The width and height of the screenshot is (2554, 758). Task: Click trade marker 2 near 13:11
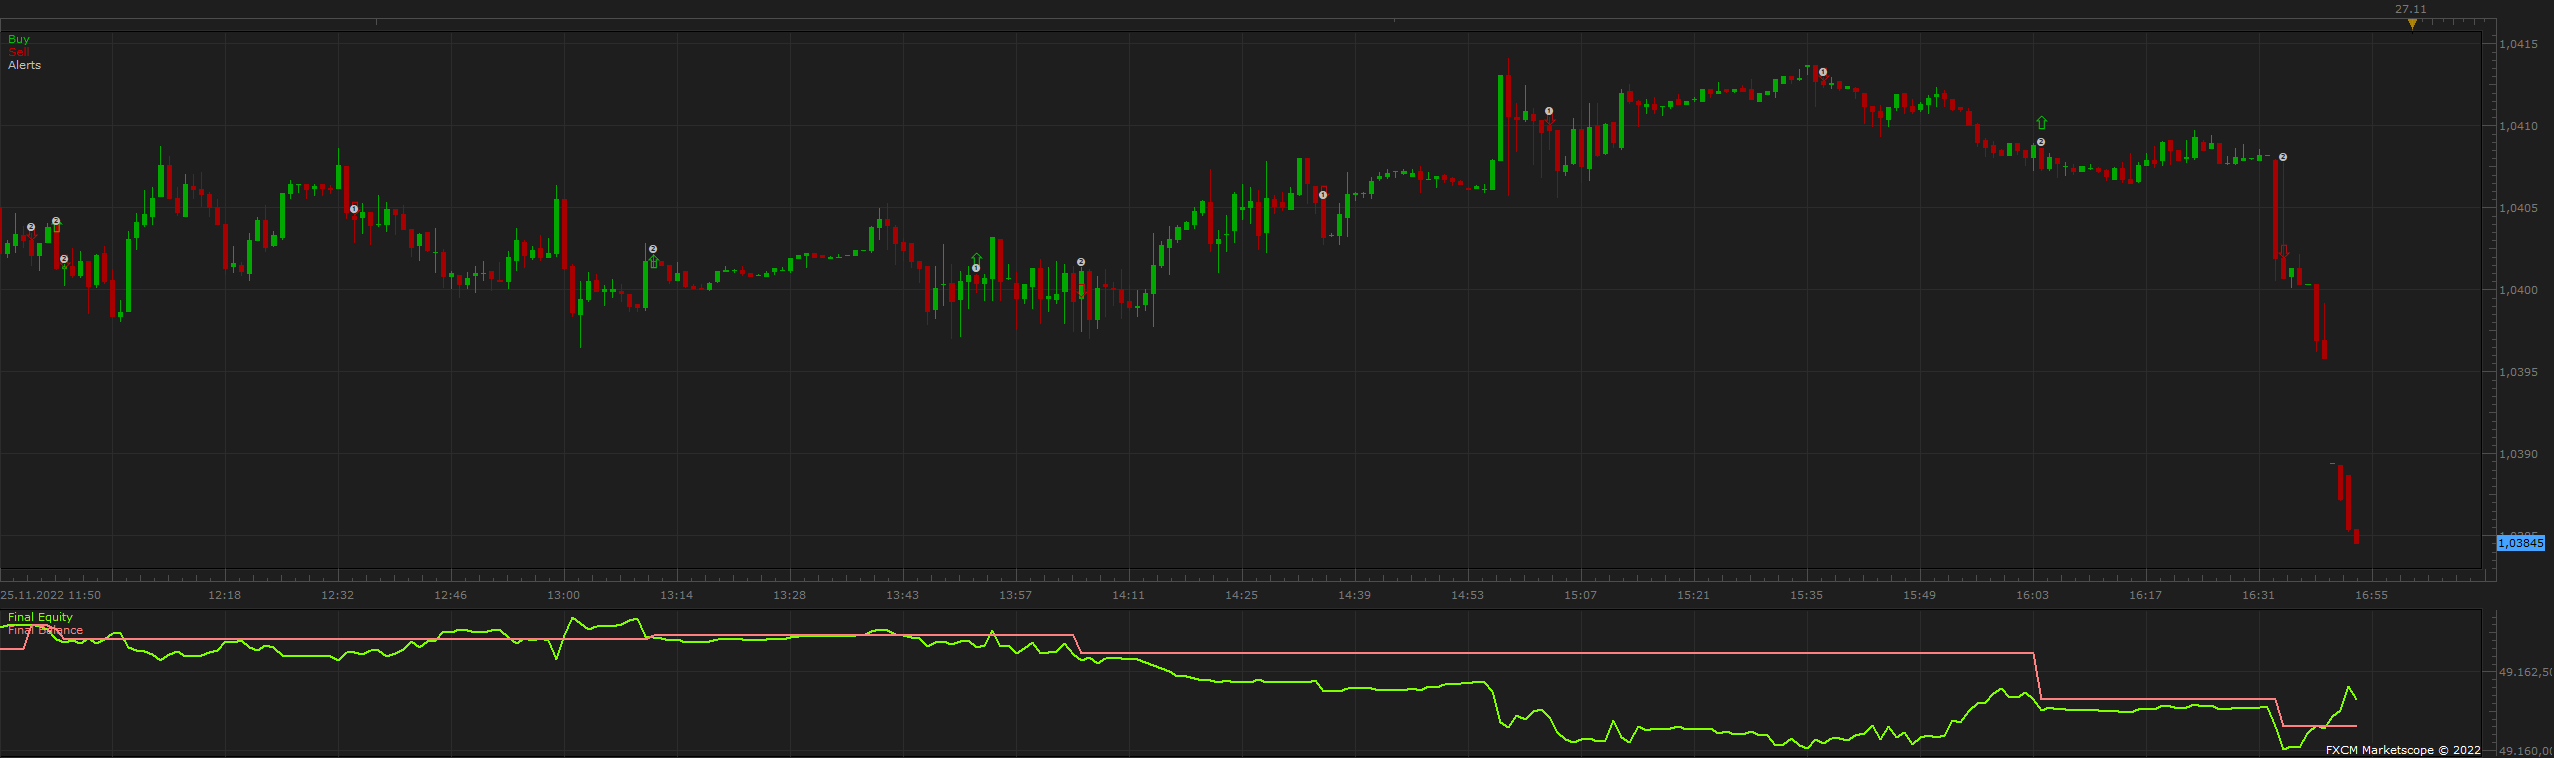[x=653, y=249]
